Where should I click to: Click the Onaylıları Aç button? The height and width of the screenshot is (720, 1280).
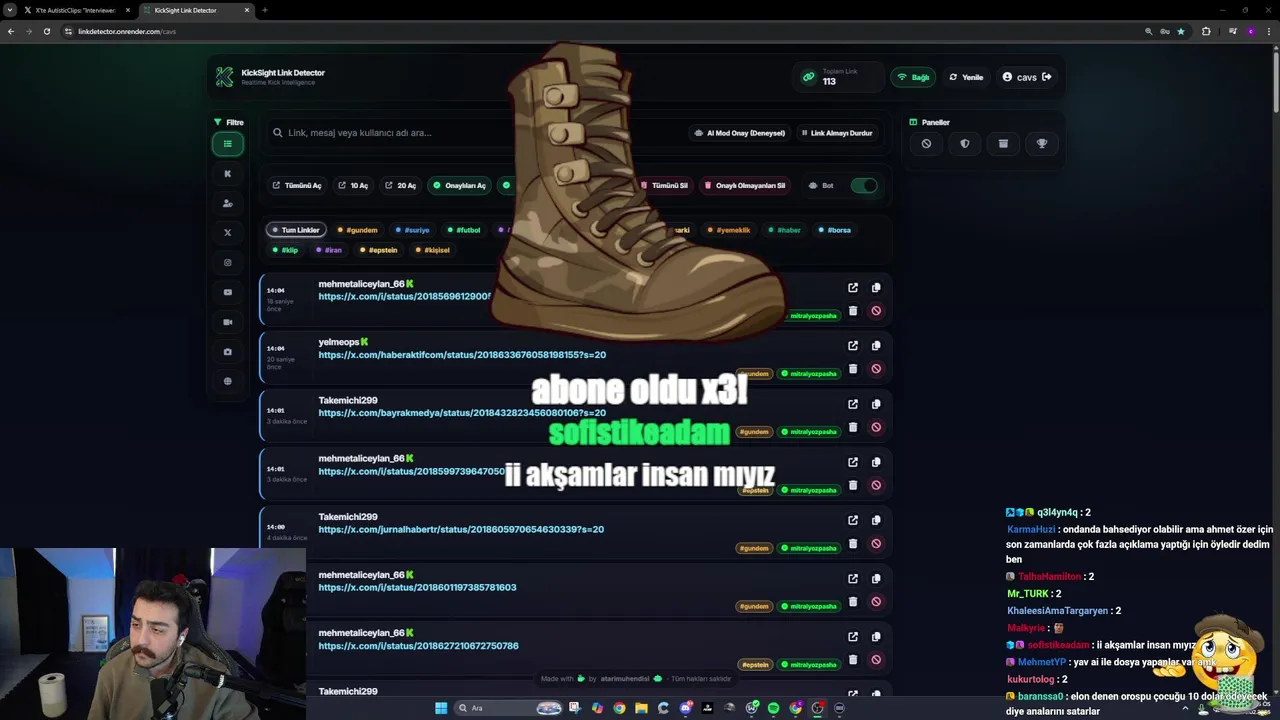[459, 185]
